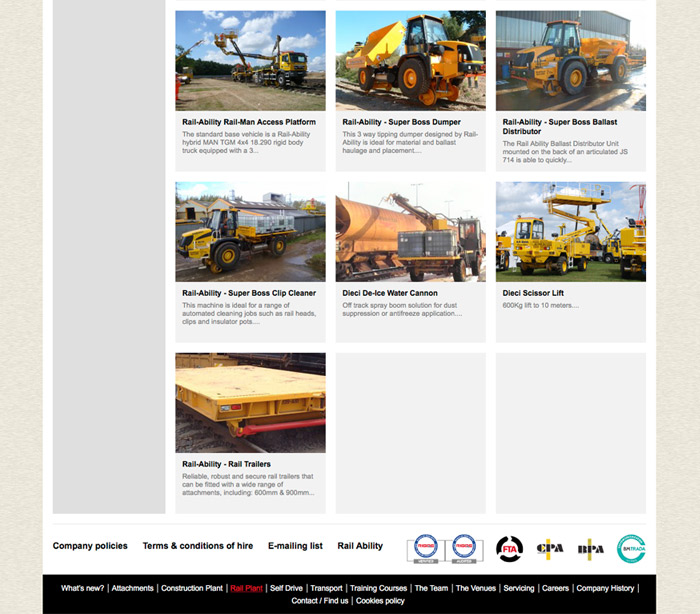Screen dimensions: 700x614
Task: Click the CPA logo
Action: click(550, 549)
